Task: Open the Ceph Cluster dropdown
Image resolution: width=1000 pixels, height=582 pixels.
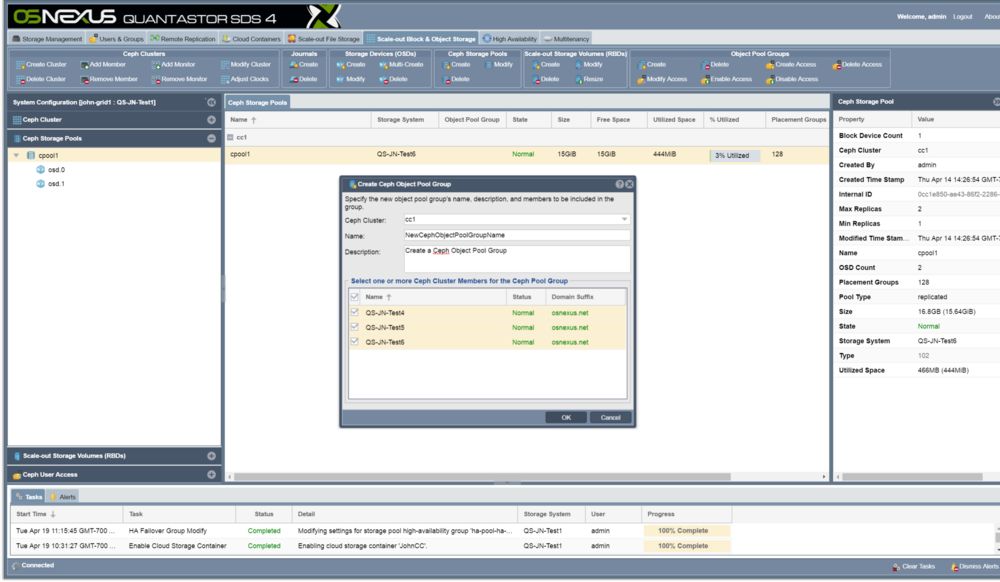Action: [624, 219]
